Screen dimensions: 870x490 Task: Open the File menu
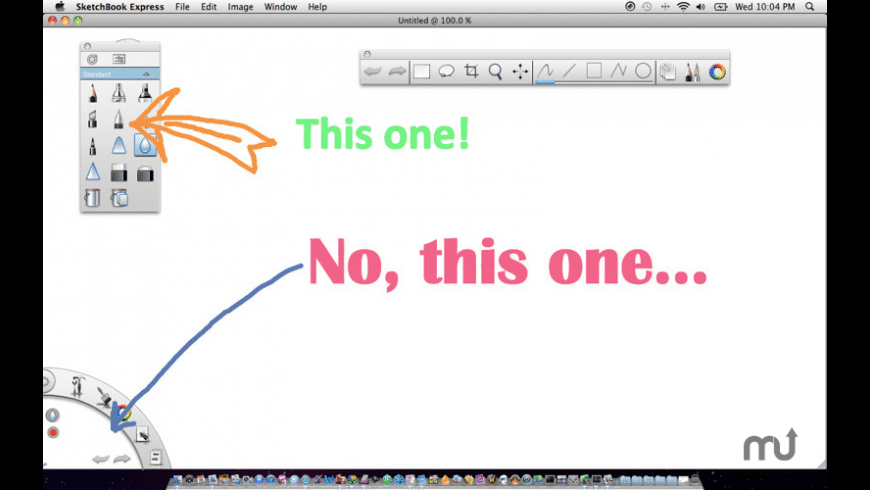pos(182,7)
